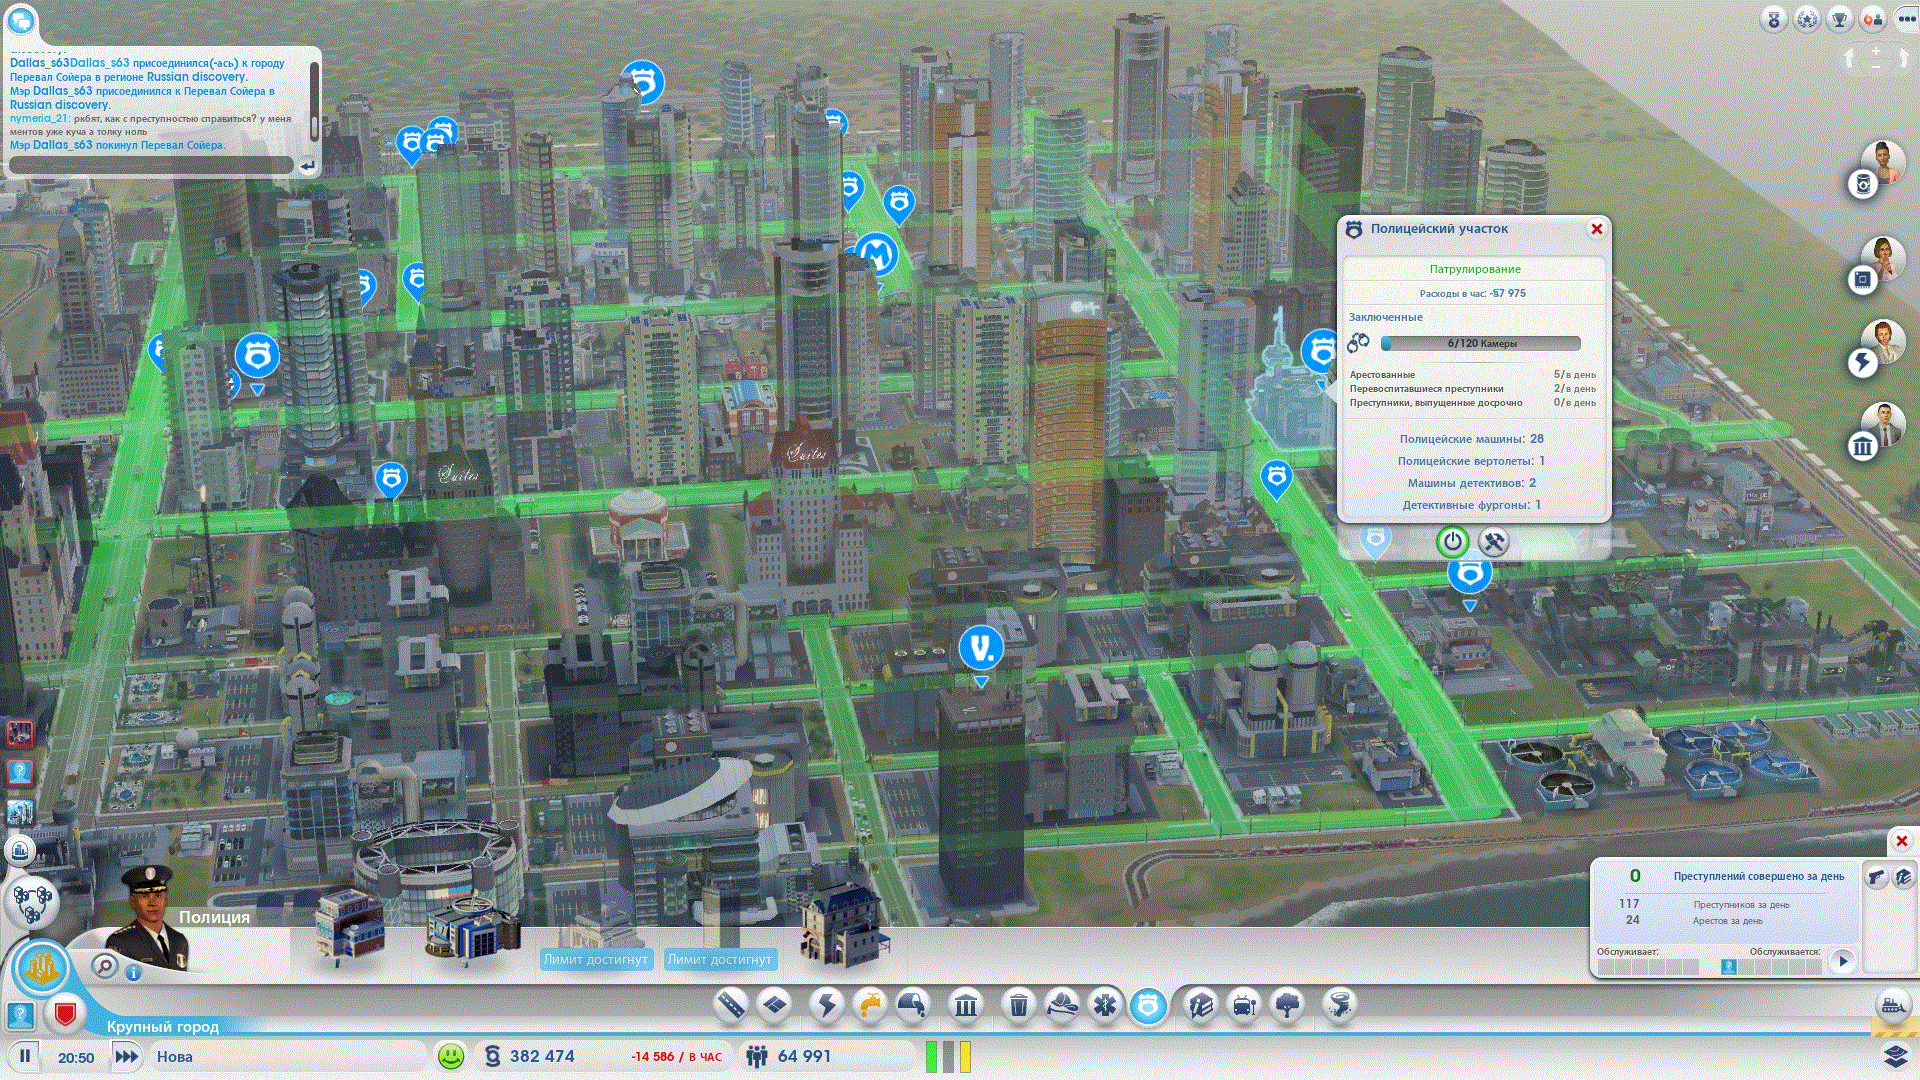This screenshot has width=1920, height=1080.
Task: Click the second Лимит достигнут label
Action: pos(719,959)
